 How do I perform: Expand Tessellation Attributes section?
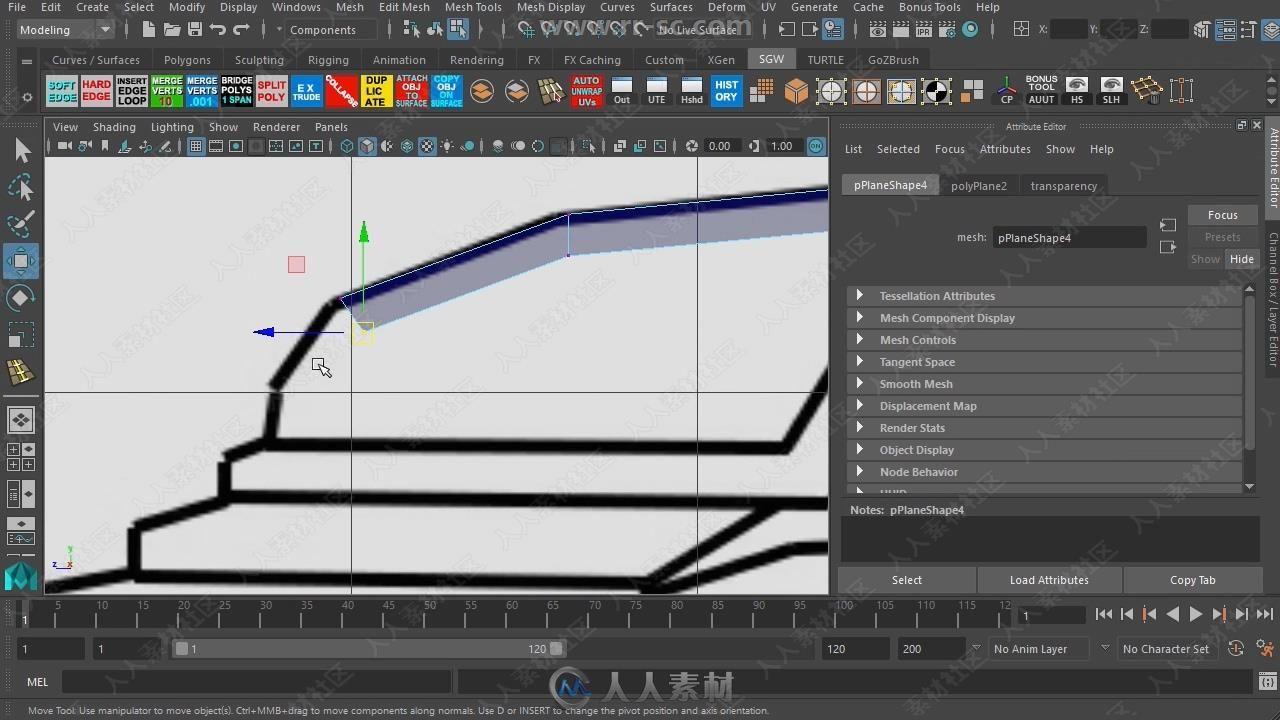(x=1045, y=296)
